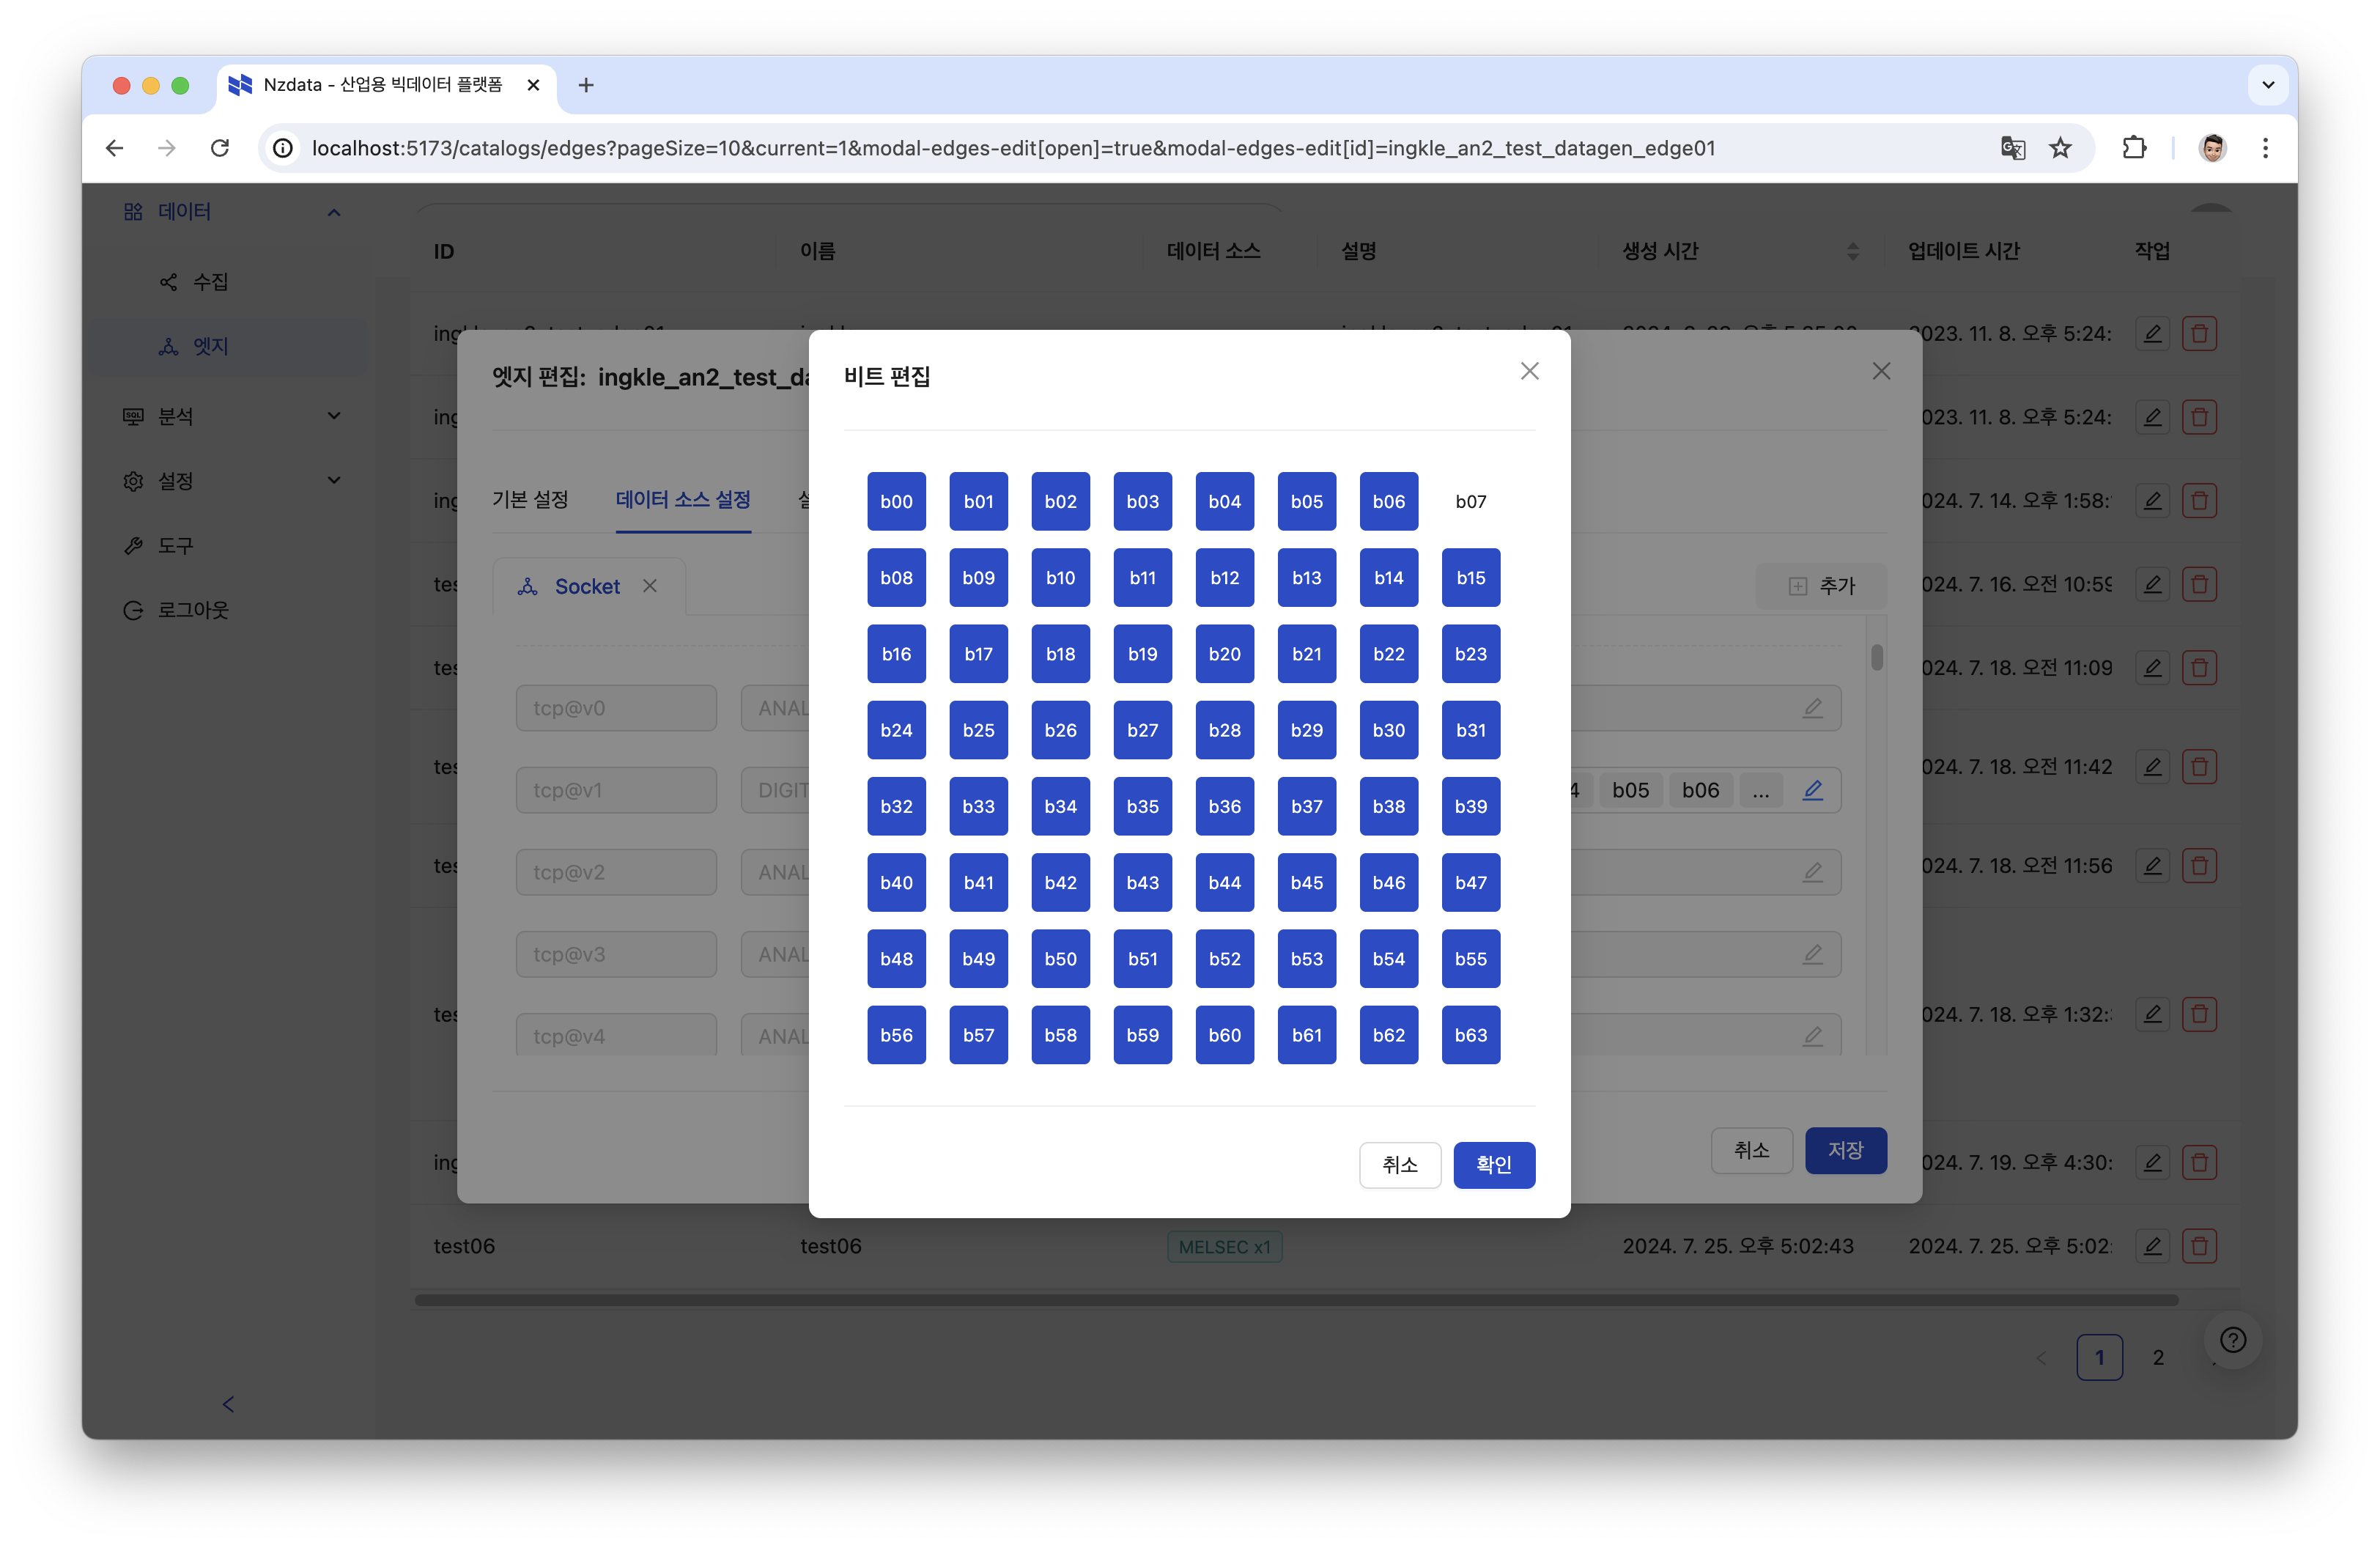The height and width of the screenshot is (1548, 2380).
Task: Select page 1 in pagination
Action: pyautogui.click(x=2099, y=1357)
